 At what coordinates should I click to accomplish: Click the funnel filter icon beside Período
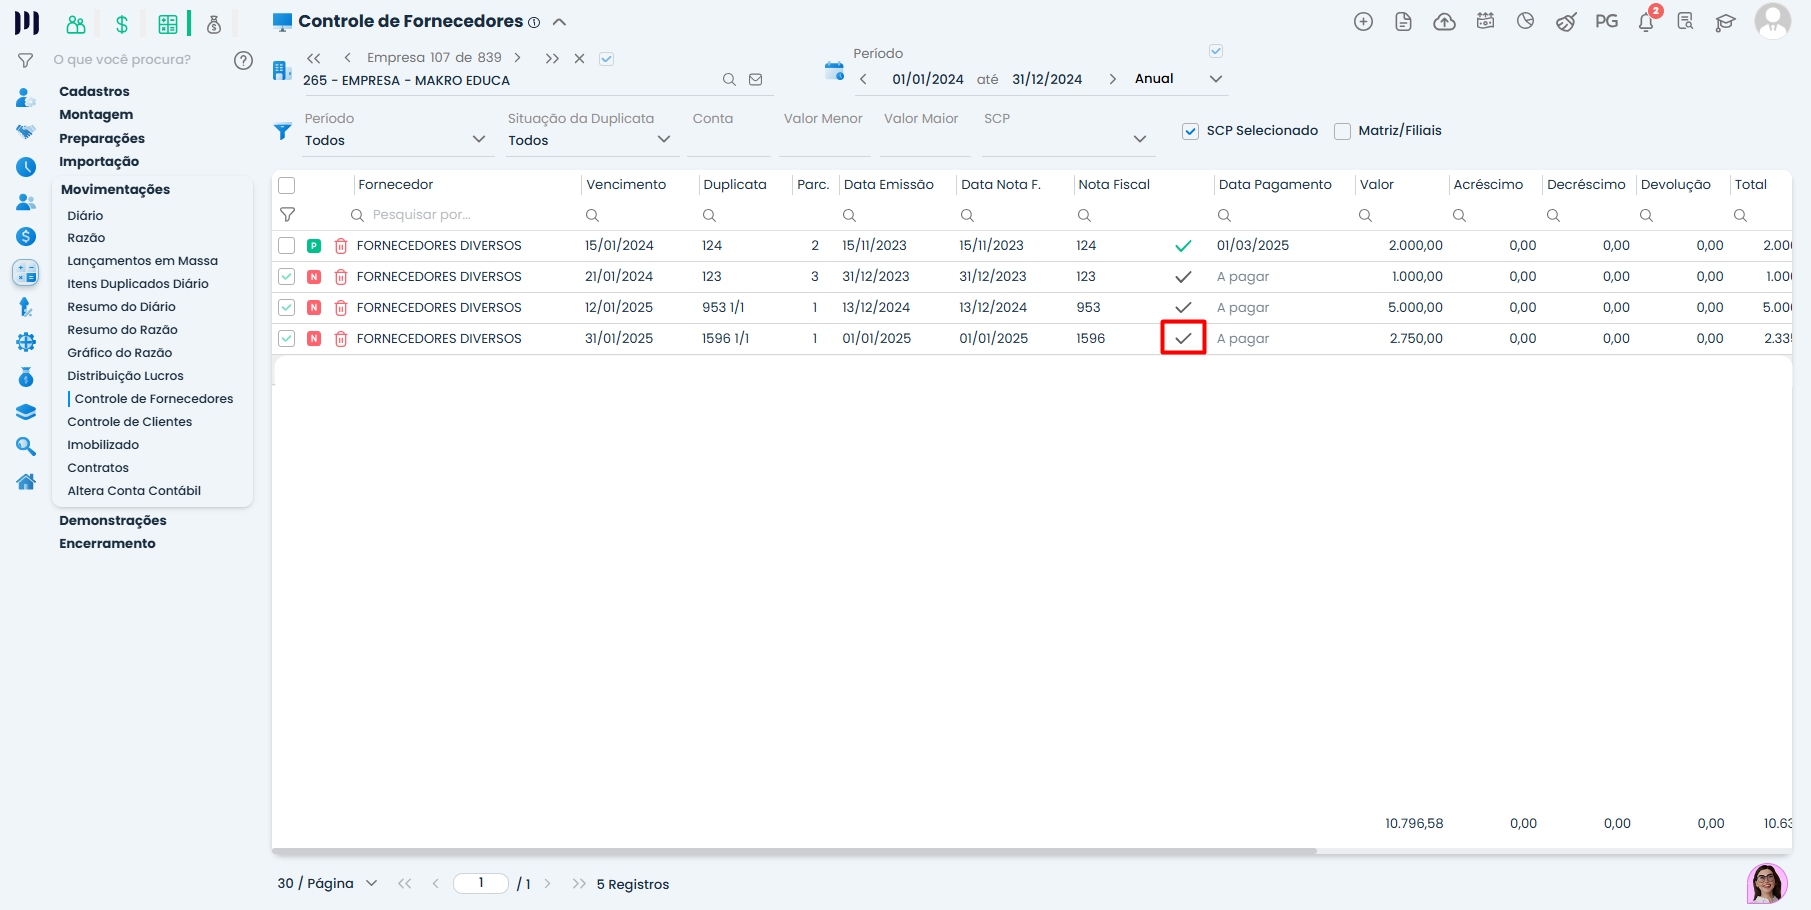tap(283, 132)
